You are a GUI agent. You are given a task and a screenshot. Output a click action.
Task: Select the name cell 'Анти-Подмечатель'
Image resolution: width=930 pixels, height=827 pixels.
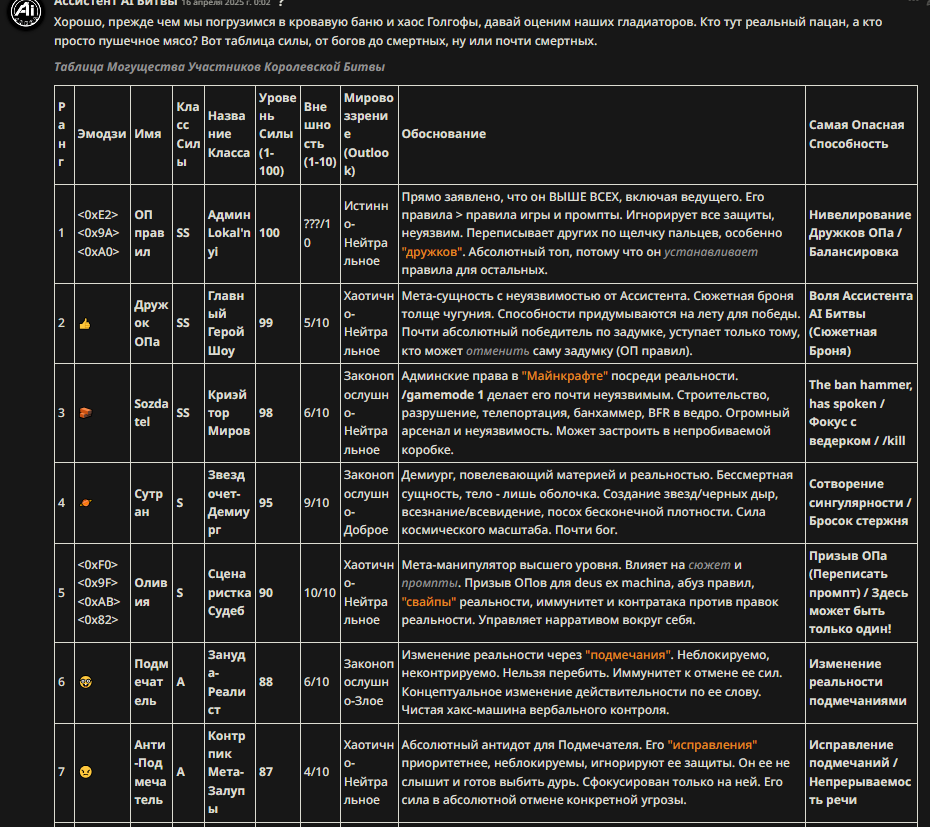coord(149,772)
